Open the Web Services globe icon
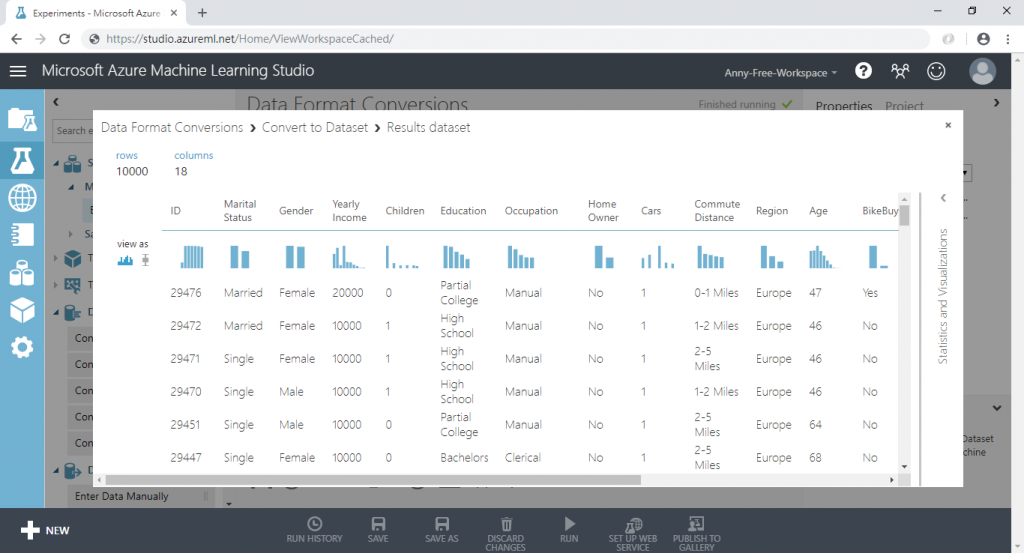Viewport: 1024px width, 553px height. tap(22, 198)
